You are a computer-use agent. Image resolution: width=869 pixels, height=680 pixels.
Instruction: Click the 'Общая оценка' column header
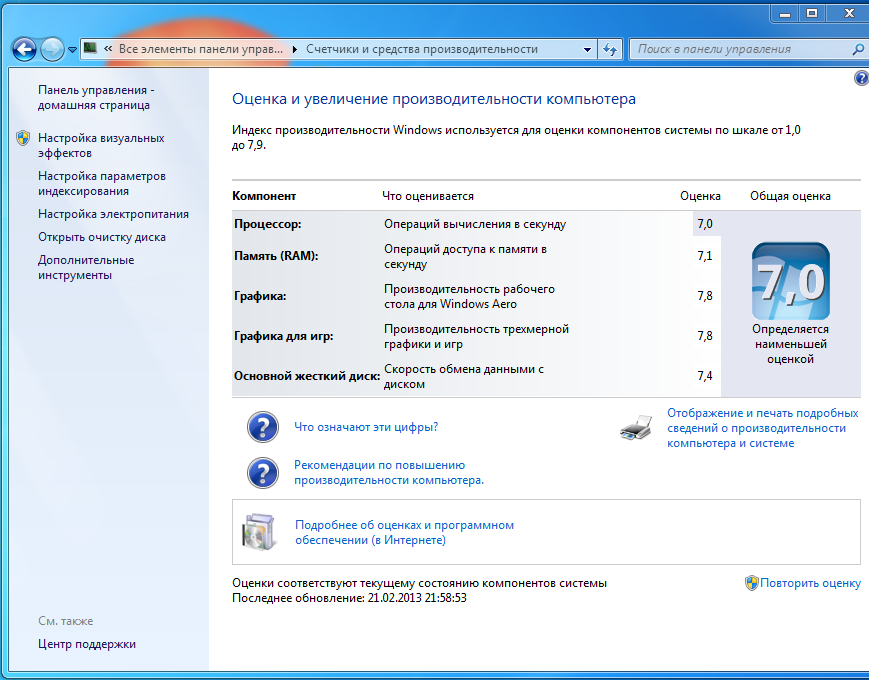coord(790,196)
